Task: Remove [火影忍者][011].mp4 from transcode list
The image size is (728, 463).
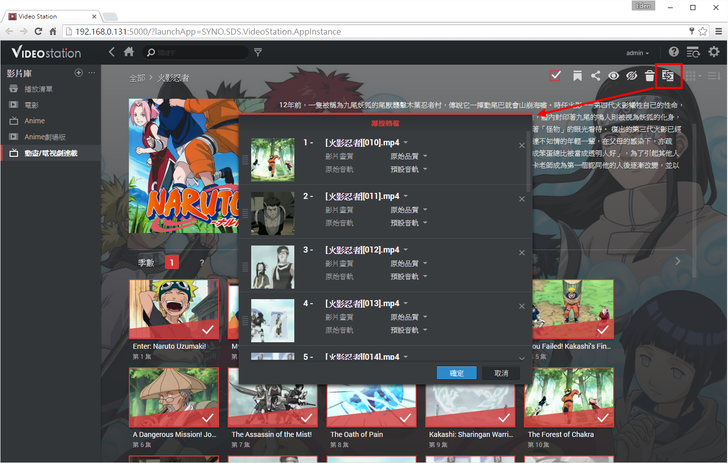Action: coord(522,199)
